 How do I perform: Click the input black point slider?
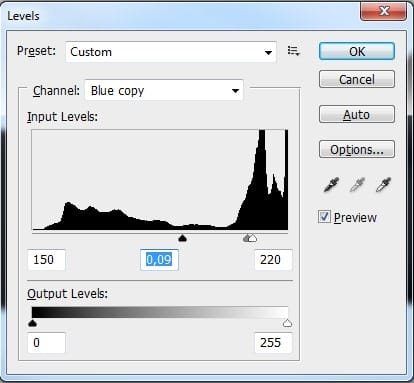click(x=182, y=238)
